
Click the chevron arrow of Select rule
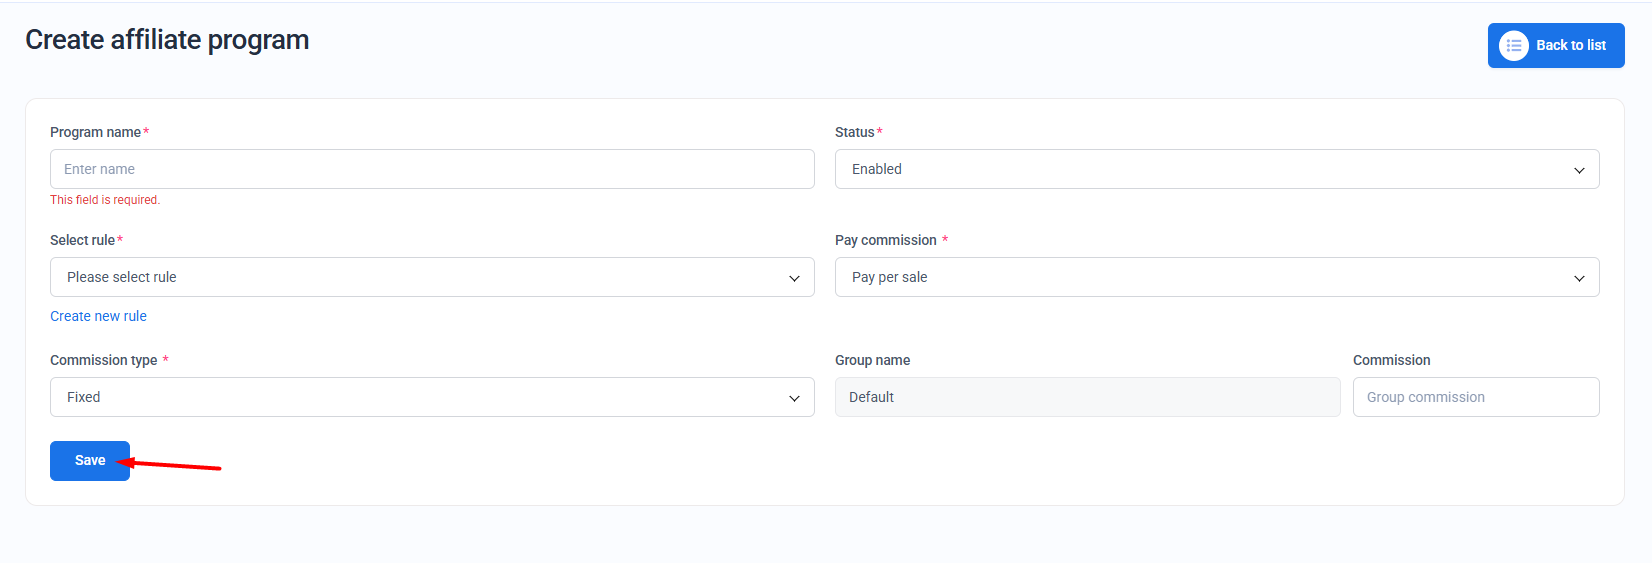[x=794, y=278]
